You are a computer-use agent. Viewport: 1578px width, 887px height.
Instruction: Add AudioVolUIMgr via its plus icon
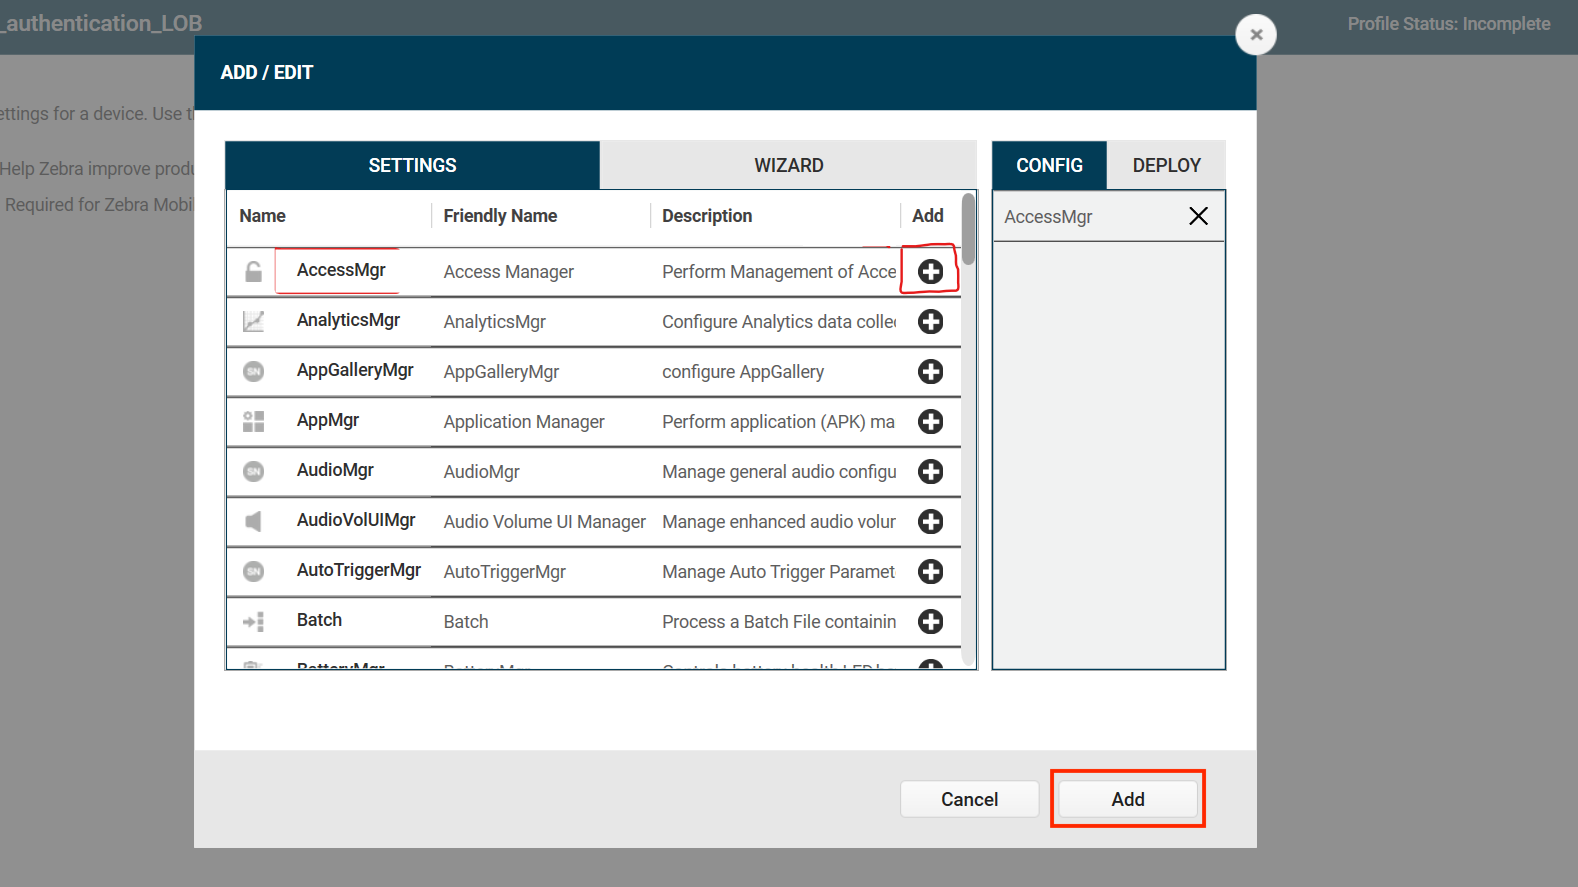click(x=930, y=522)
